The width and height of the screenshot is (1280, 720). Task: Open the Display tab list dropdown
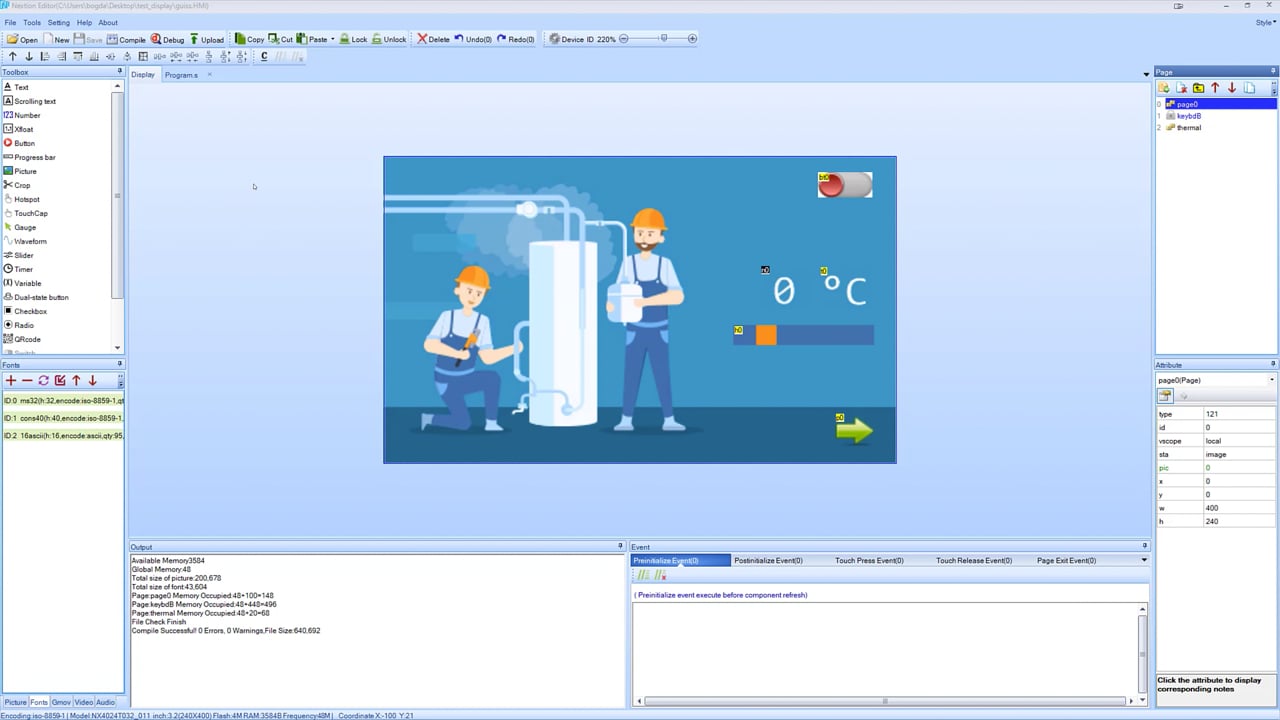coord(1146,74)
